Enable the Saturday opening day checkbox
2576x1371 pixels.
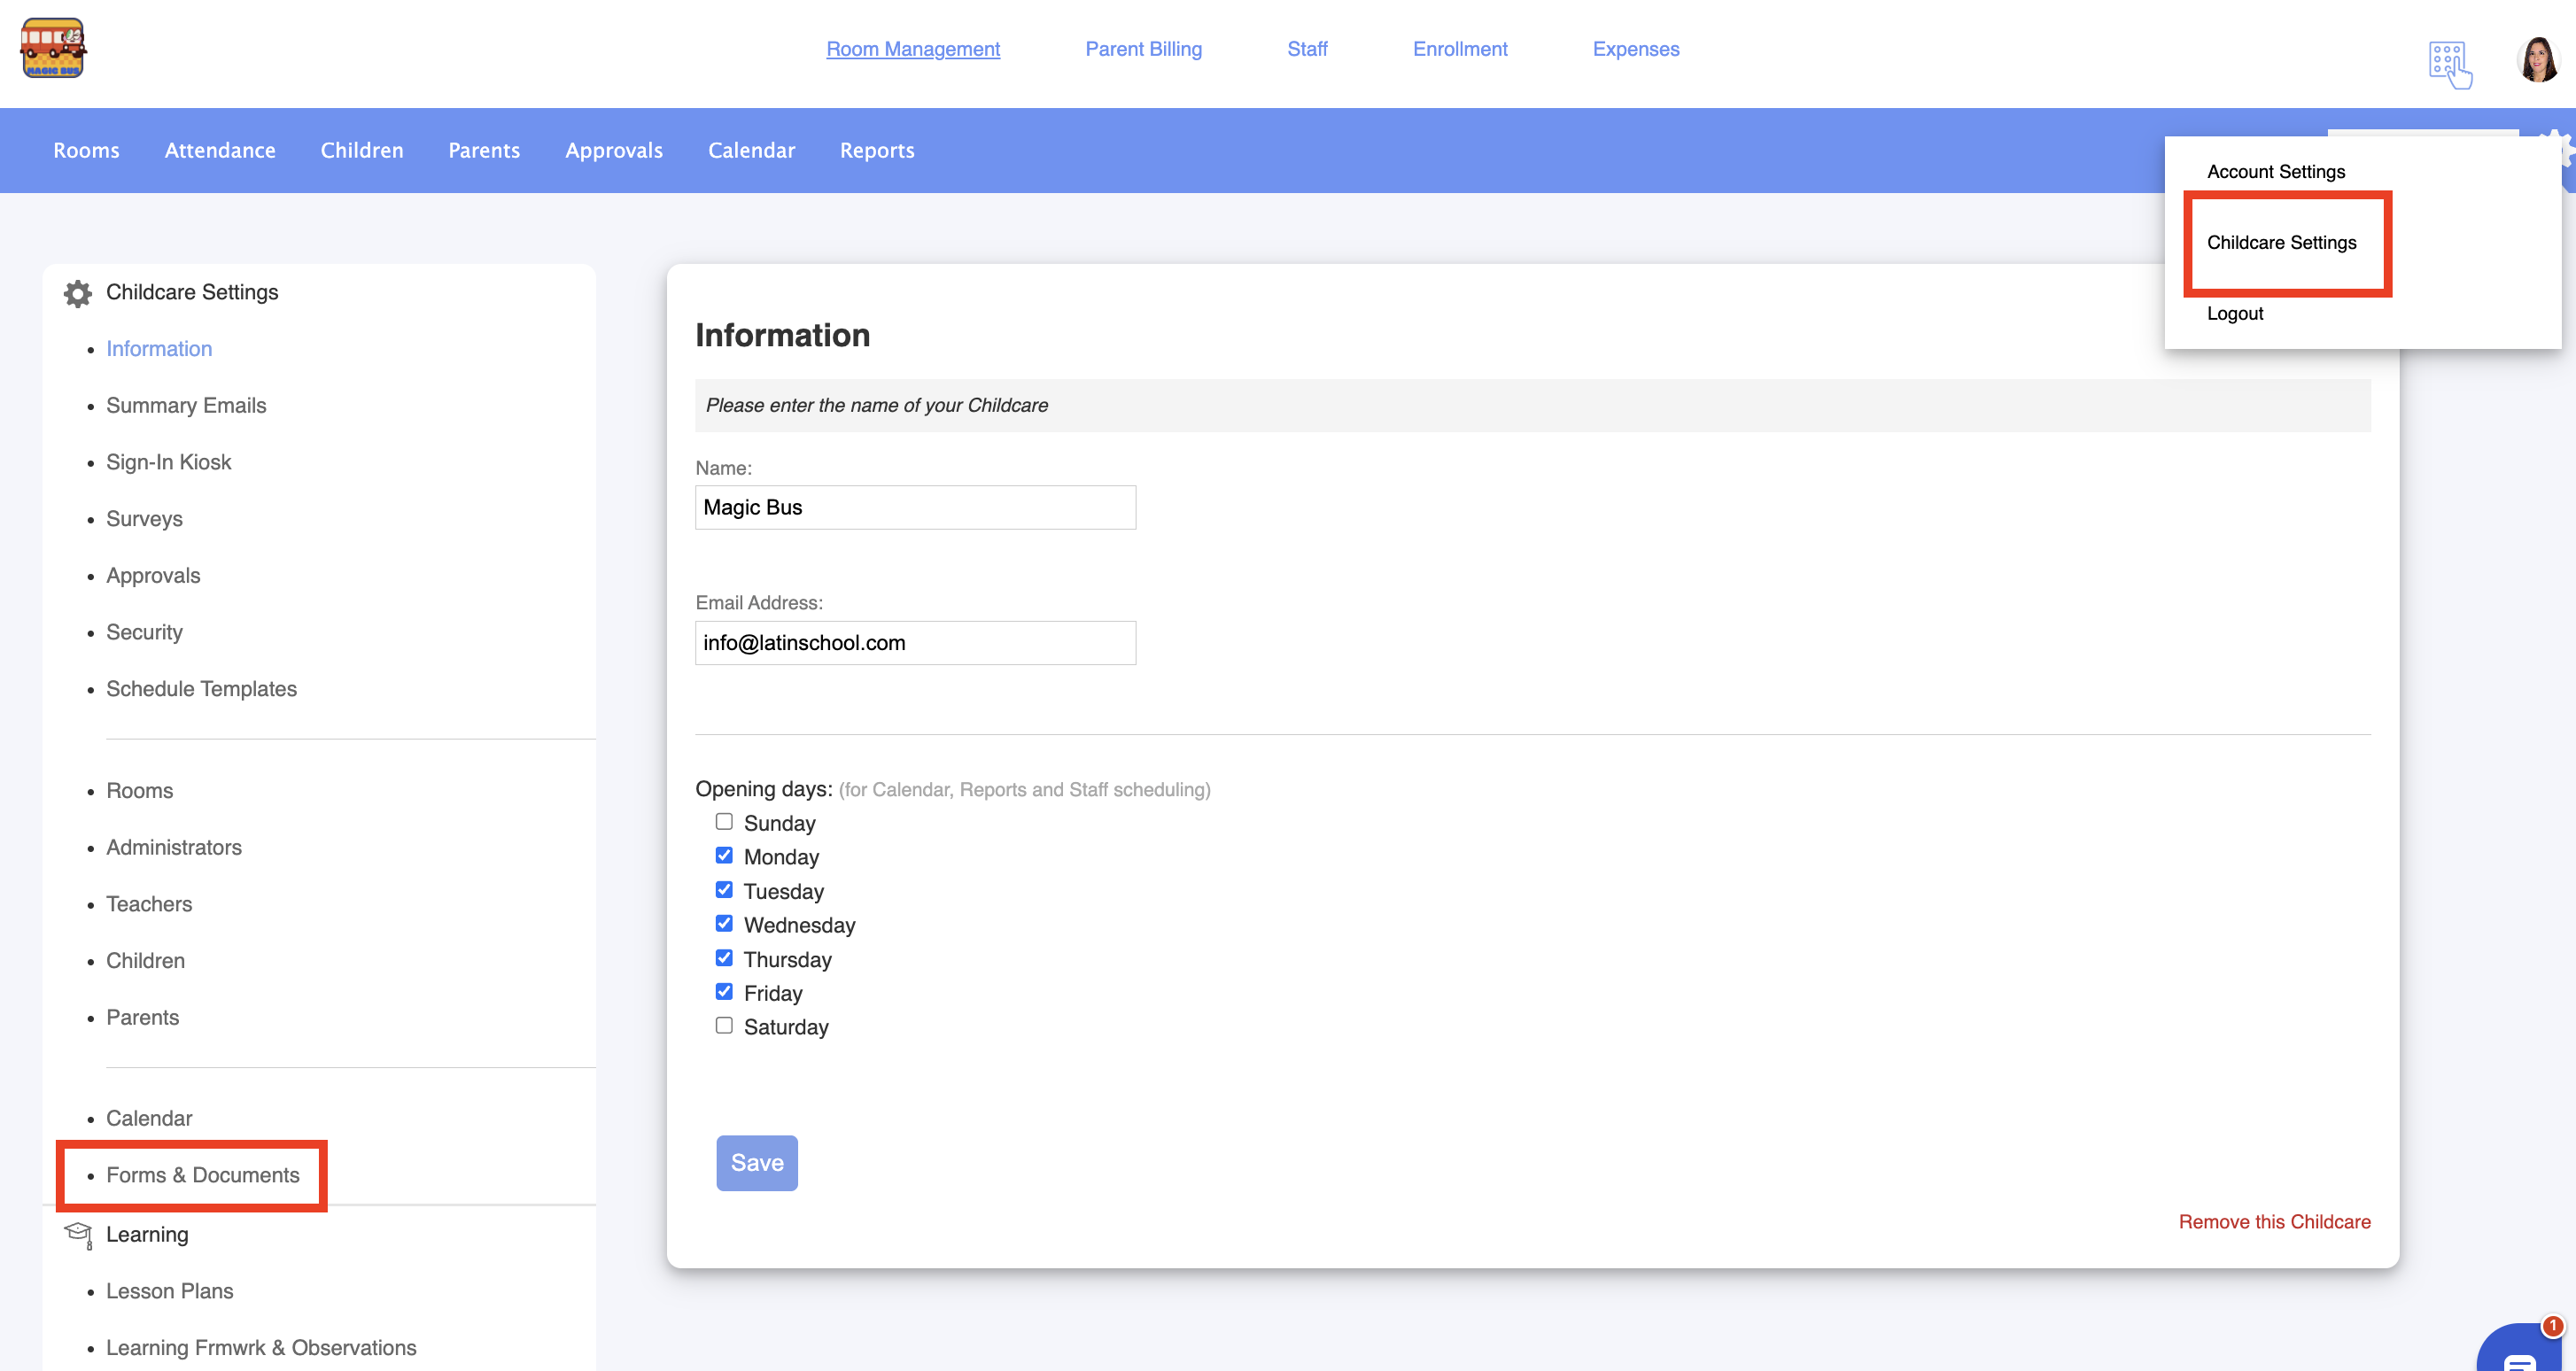[724, 1026]
